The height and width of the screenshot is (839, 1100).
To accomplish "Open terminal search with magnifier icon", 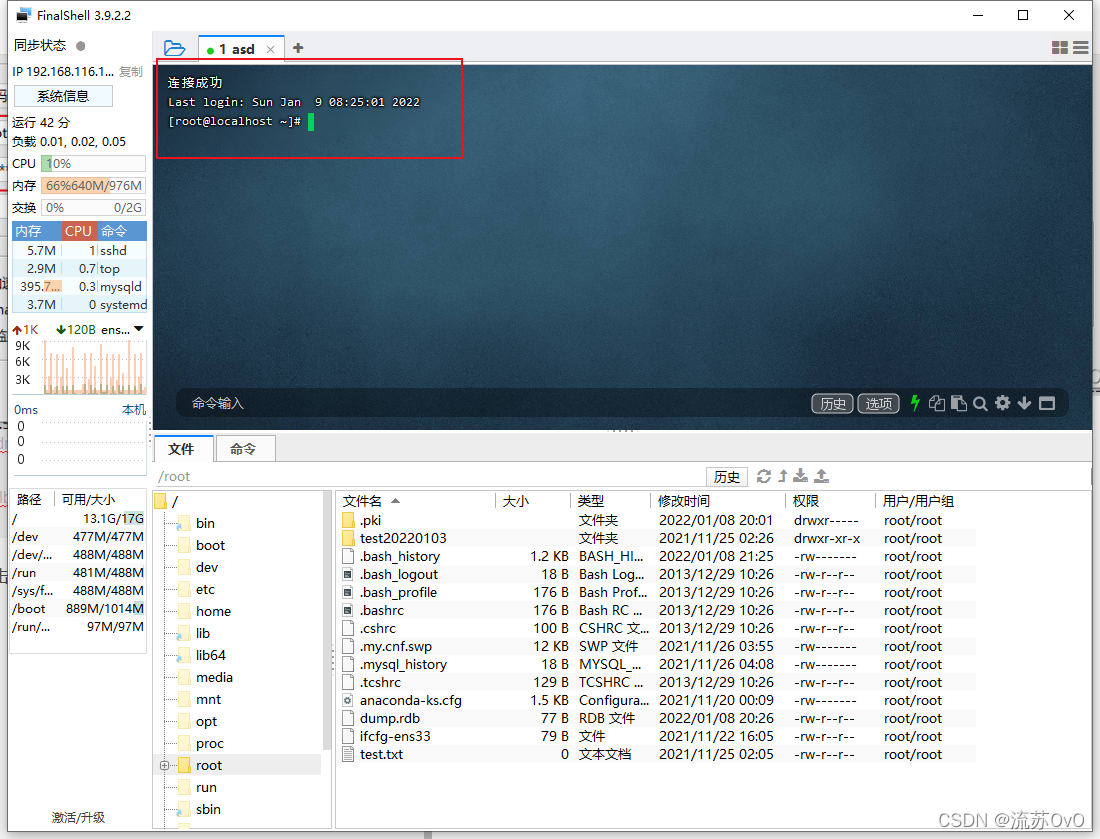I will (x=981, y=403).
